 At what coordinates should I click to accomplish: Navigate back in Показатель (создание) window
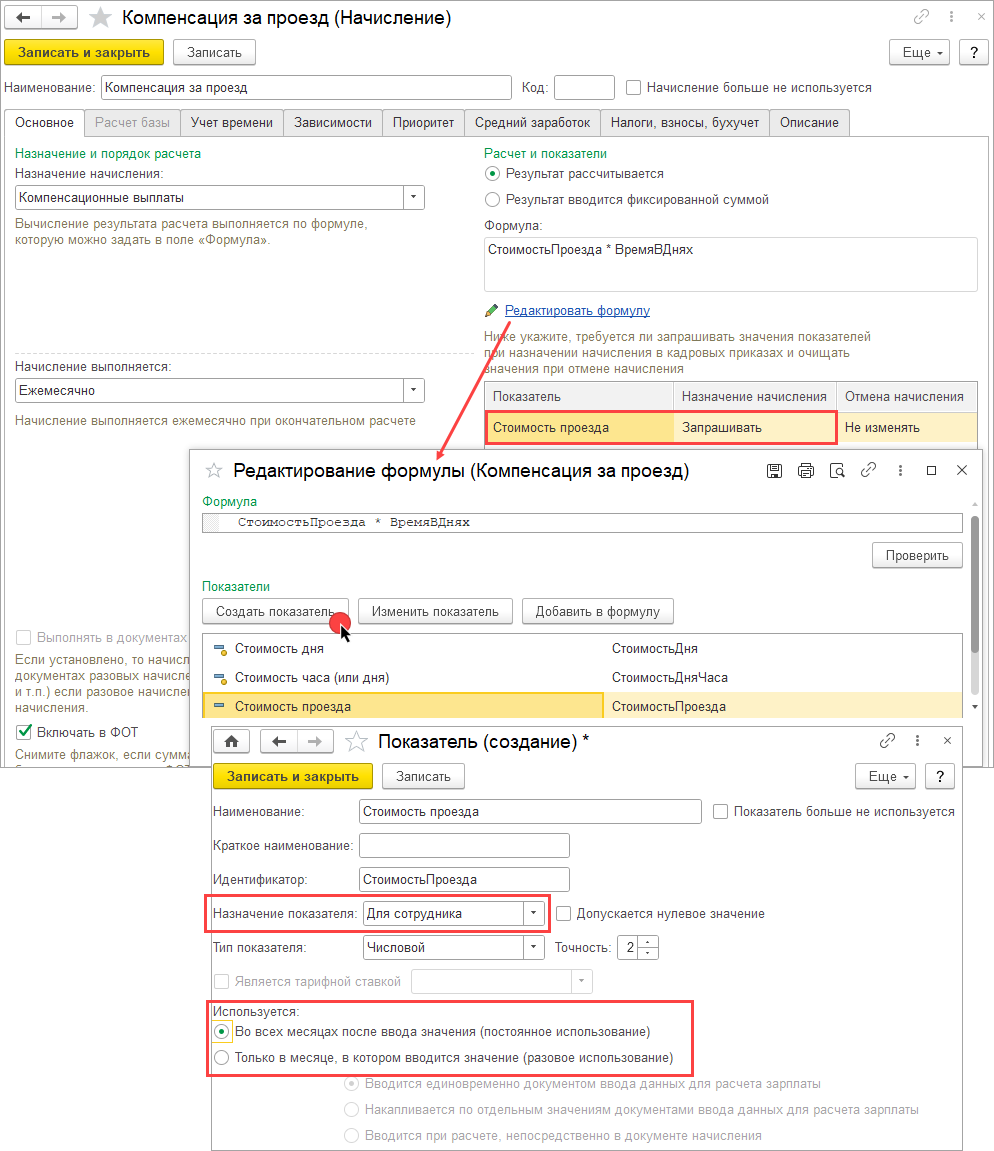click(279, 741)
